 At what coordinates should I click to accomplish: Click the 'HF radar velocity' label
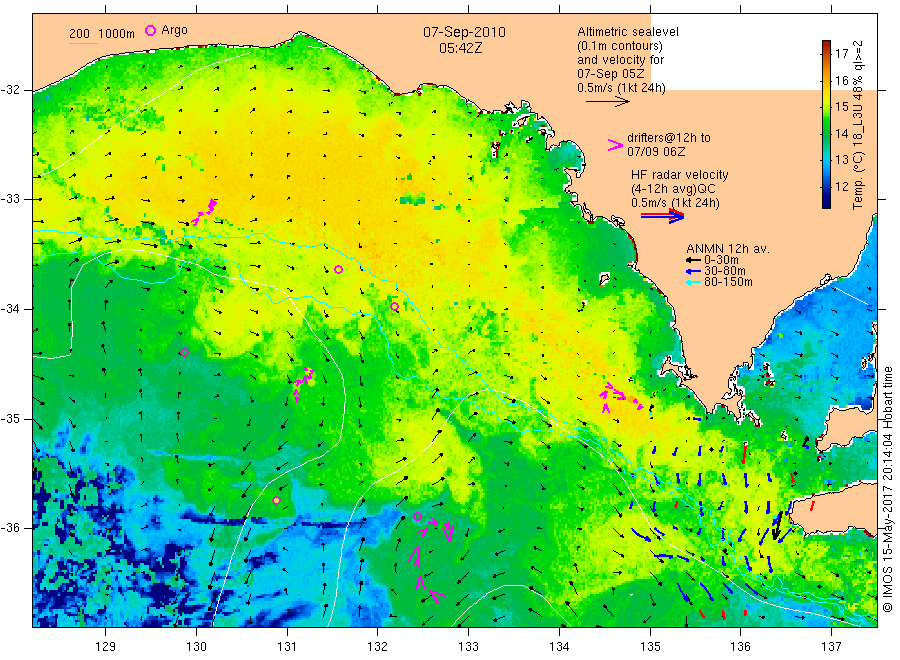pos(680,175)
